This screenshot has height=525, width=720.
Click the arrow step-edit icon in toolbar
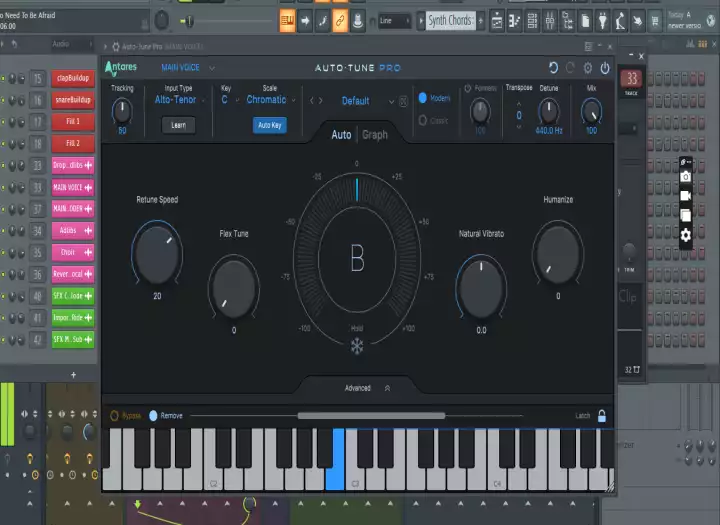[x=305, y=21]
